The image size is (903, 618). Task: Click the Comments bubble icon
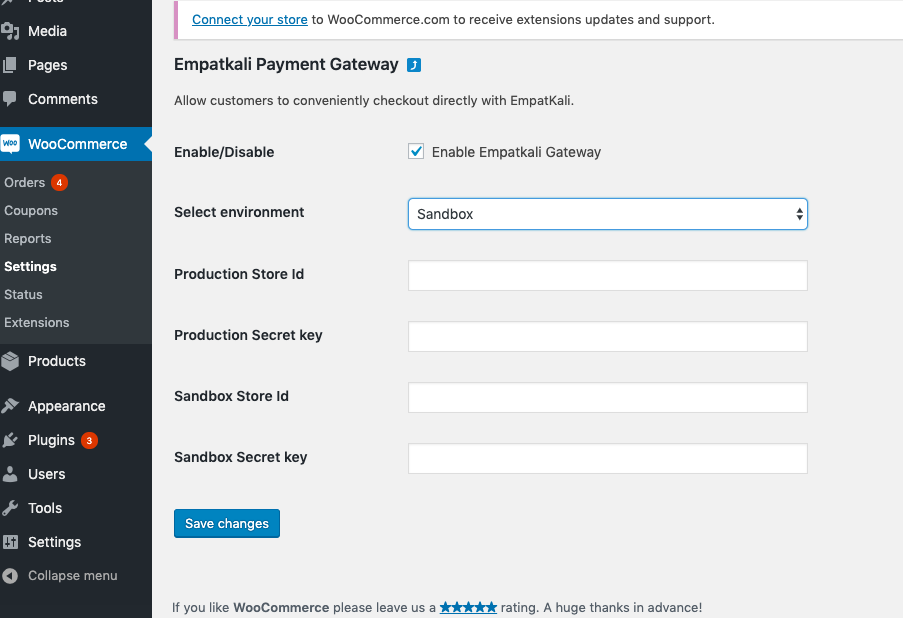coord(10,99)
